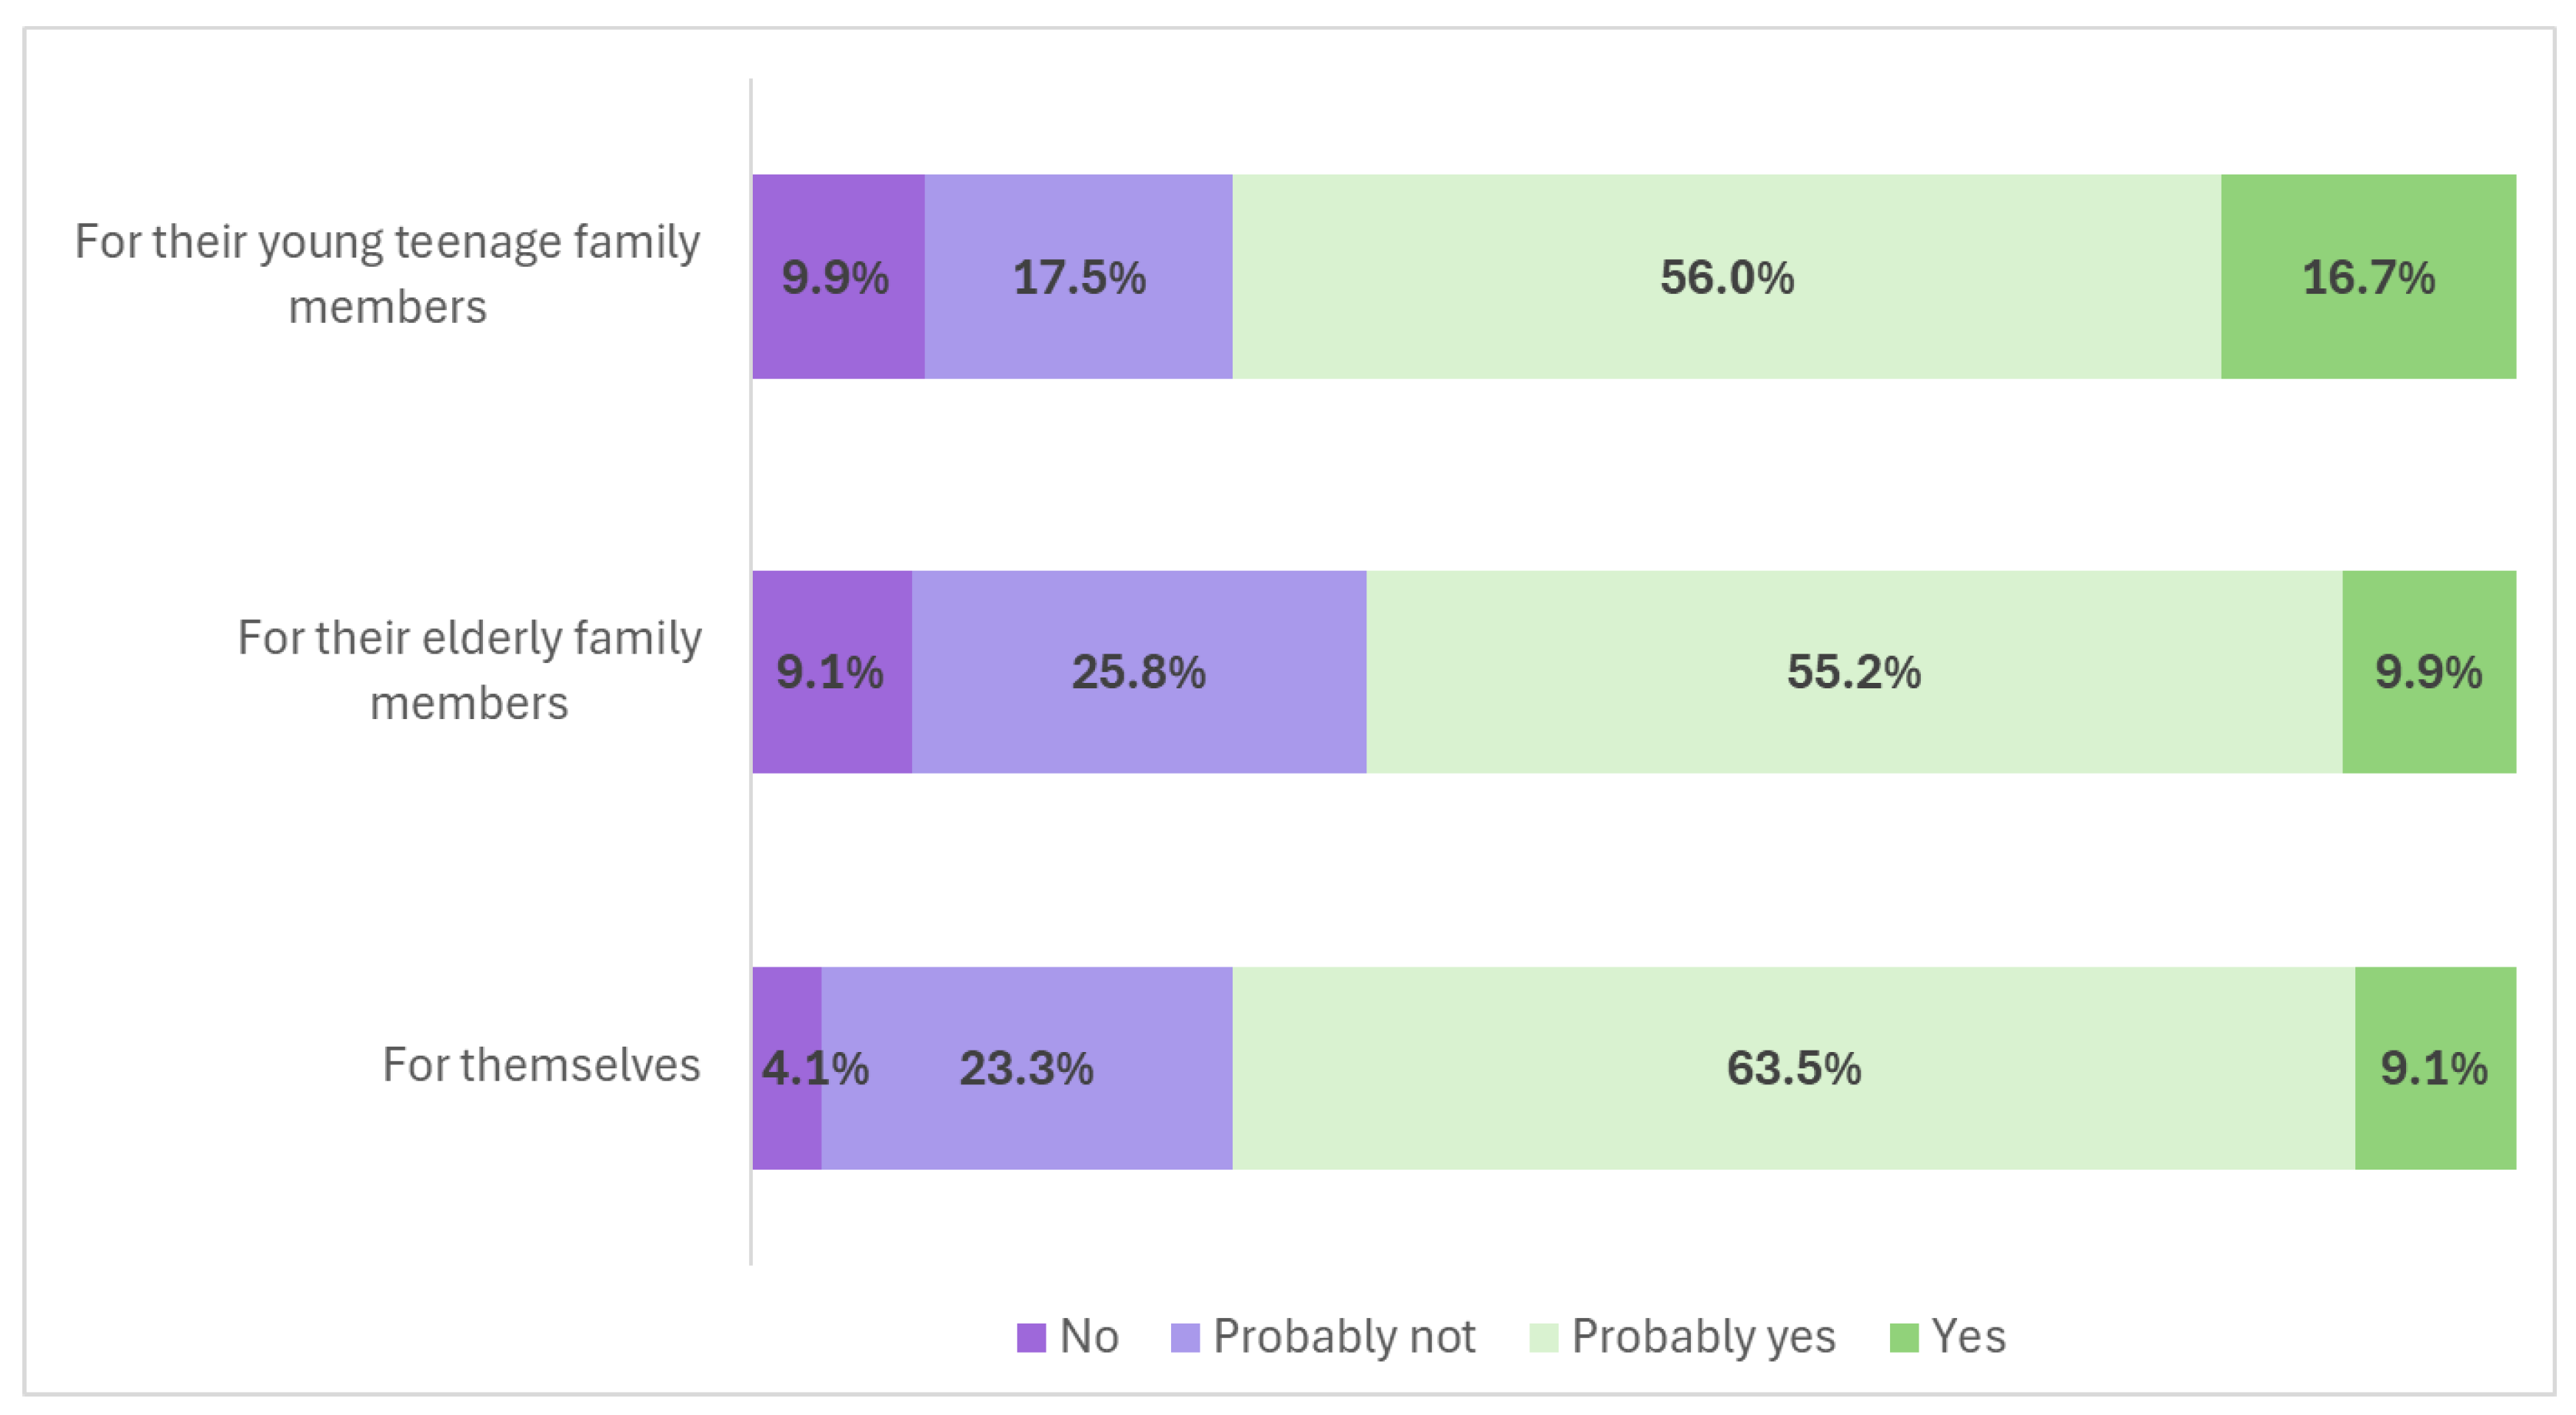Screen dimensions: 2576x1415
Task: Click the 56.0% Probably yes bar segment
Action: point(1726,277)
